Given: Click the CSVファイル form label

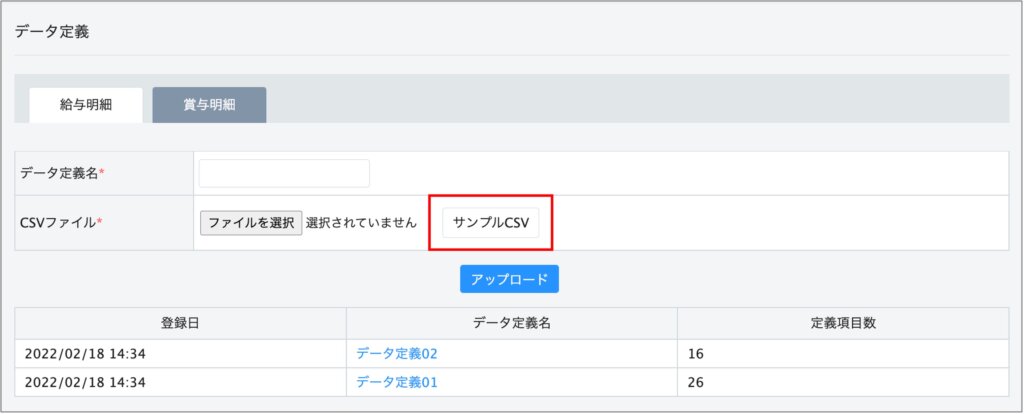Looking at the screenshot, I should [x=56, y=223].
